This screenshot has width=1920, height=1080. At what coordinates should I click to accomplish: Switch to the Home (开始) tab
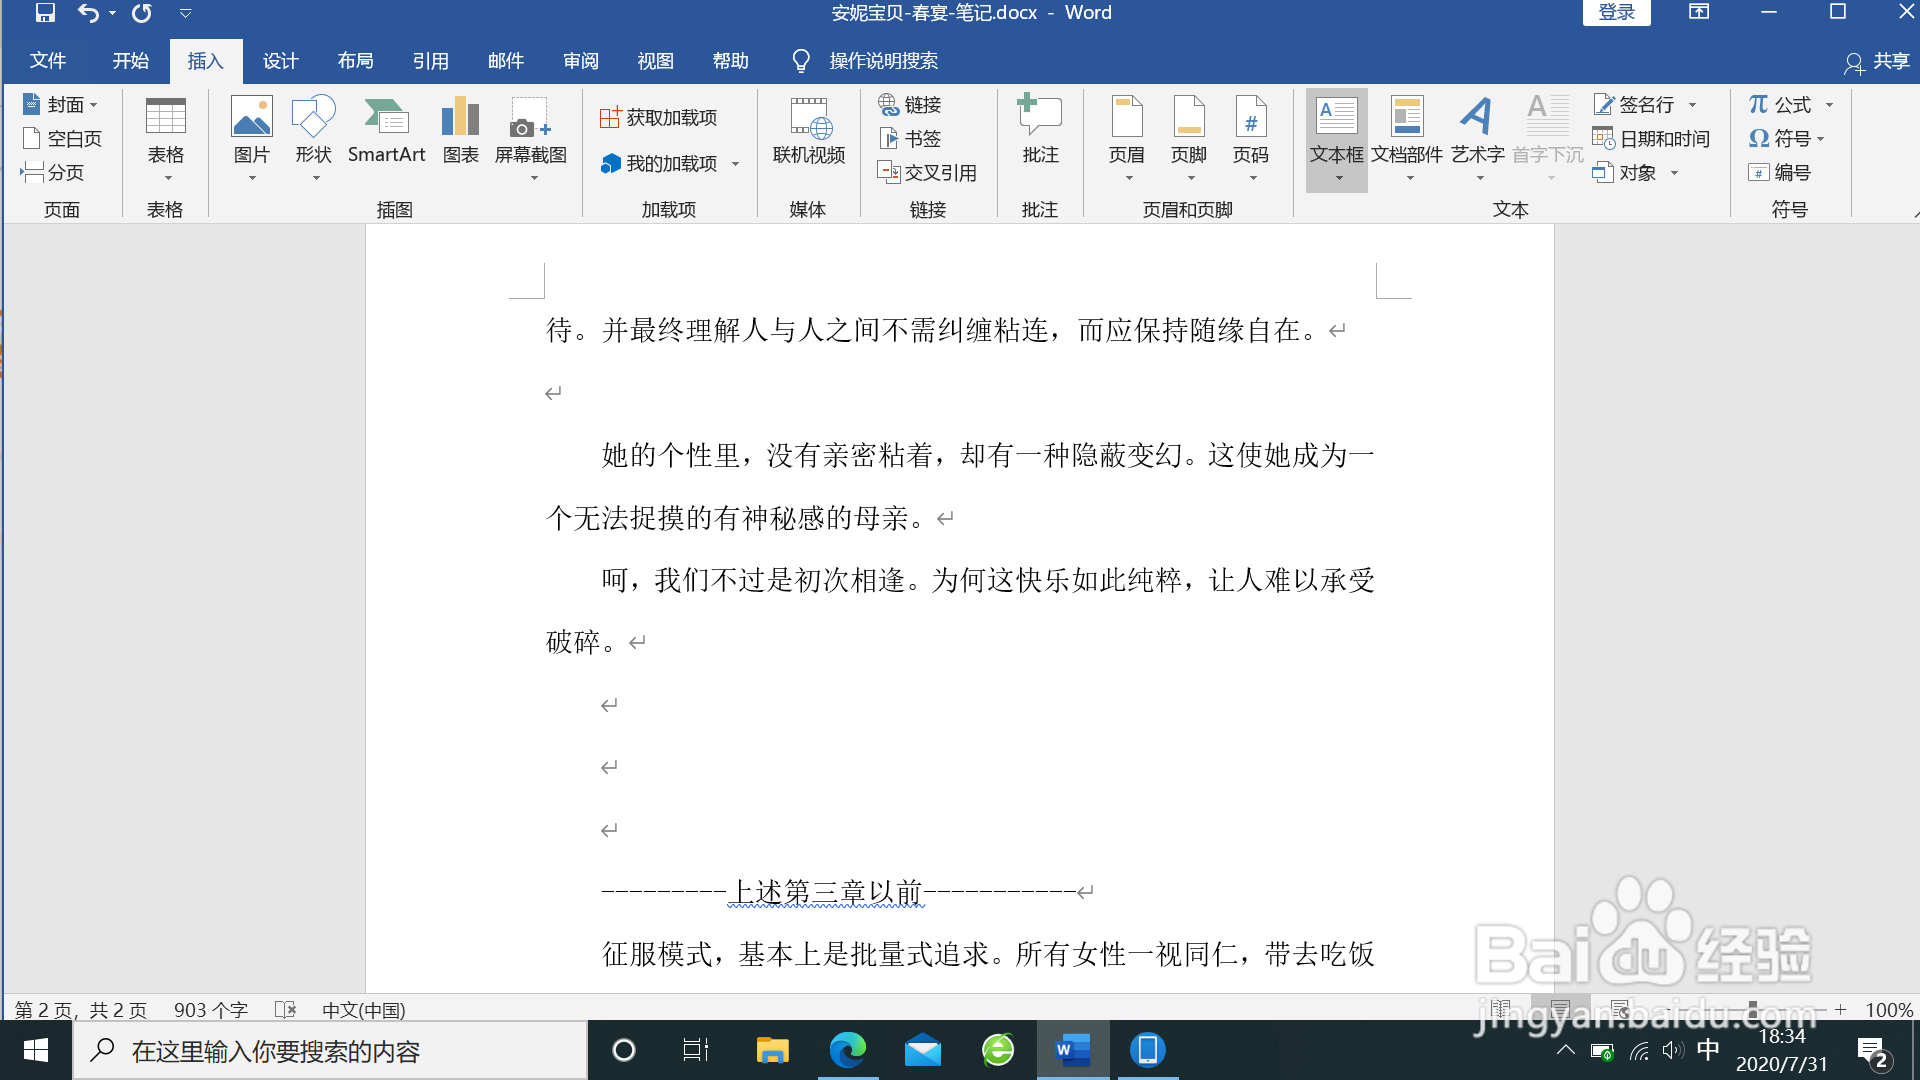[x=130, y=61]
